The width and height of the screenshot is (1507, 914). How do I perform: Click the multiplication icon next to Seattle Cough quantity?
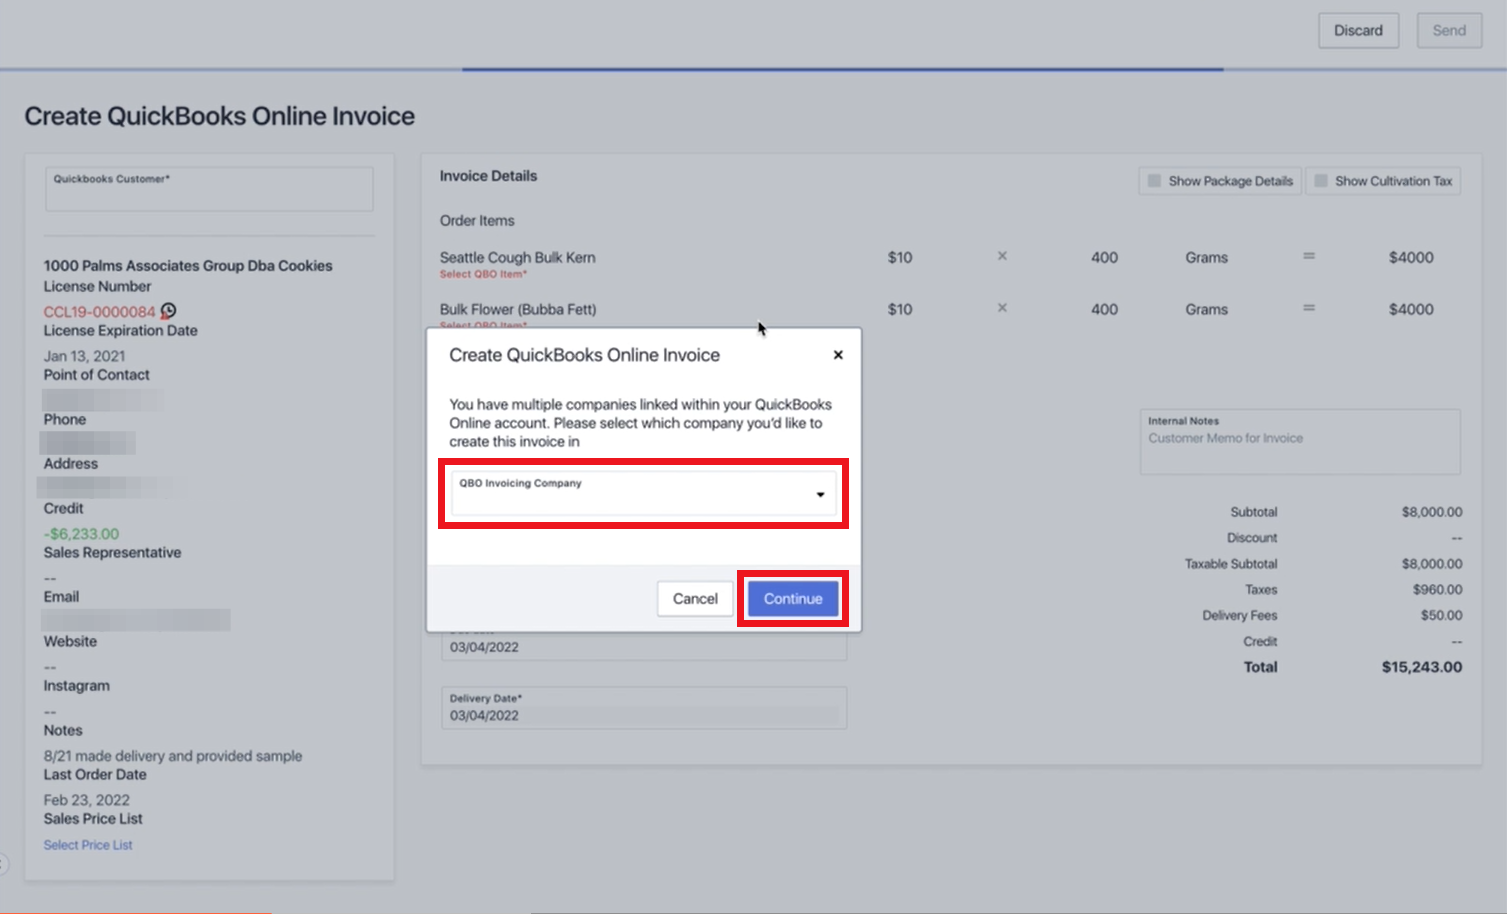click(x=1001, y=256)
